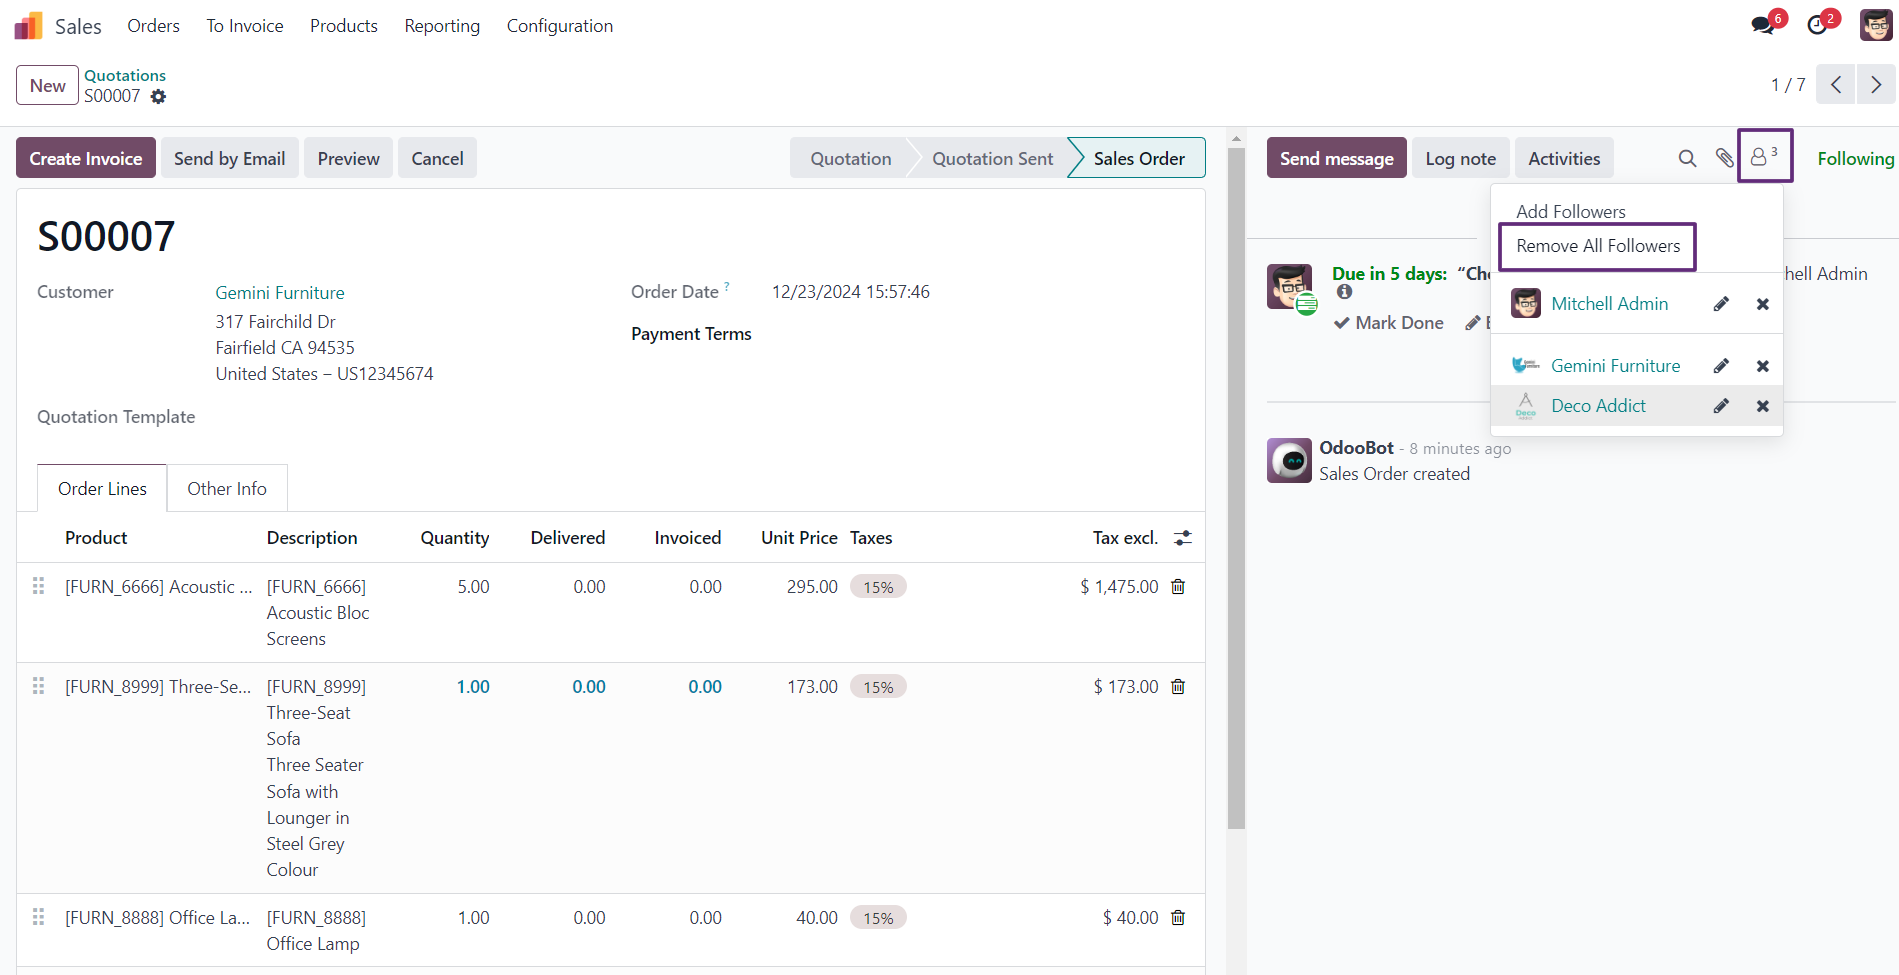Go to next record arrow
The height and width of the screenshot is (975, 1899).
tap(1876, 85)
